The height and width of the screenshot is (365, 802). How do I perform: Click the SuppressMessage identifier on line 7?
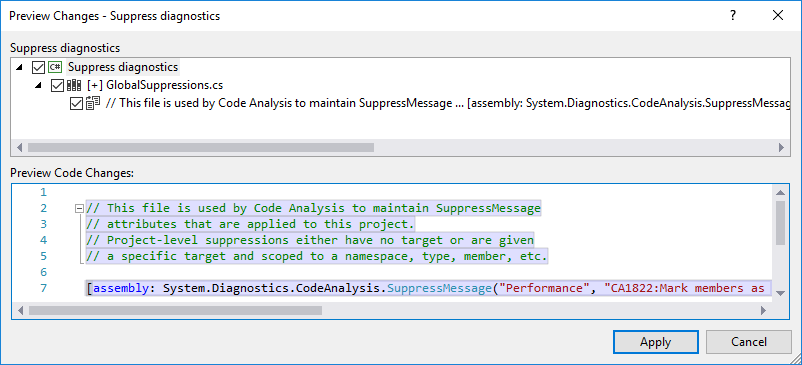pos(439,288)
